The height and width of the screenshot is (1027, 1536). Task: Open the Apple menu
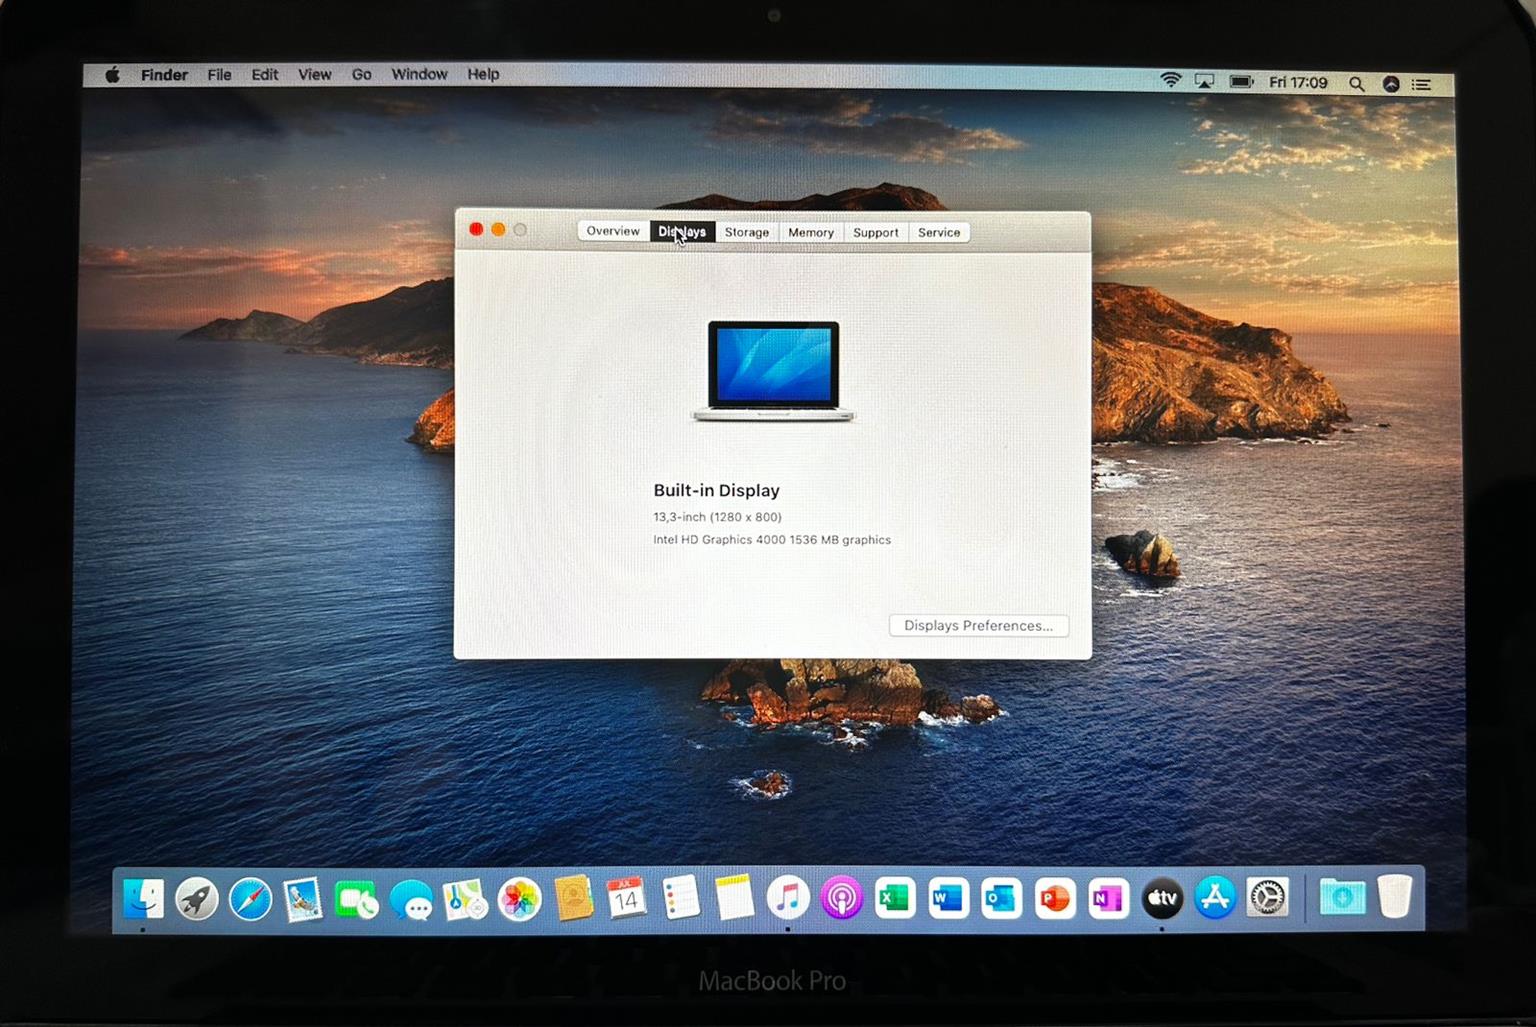pos(112,75)
